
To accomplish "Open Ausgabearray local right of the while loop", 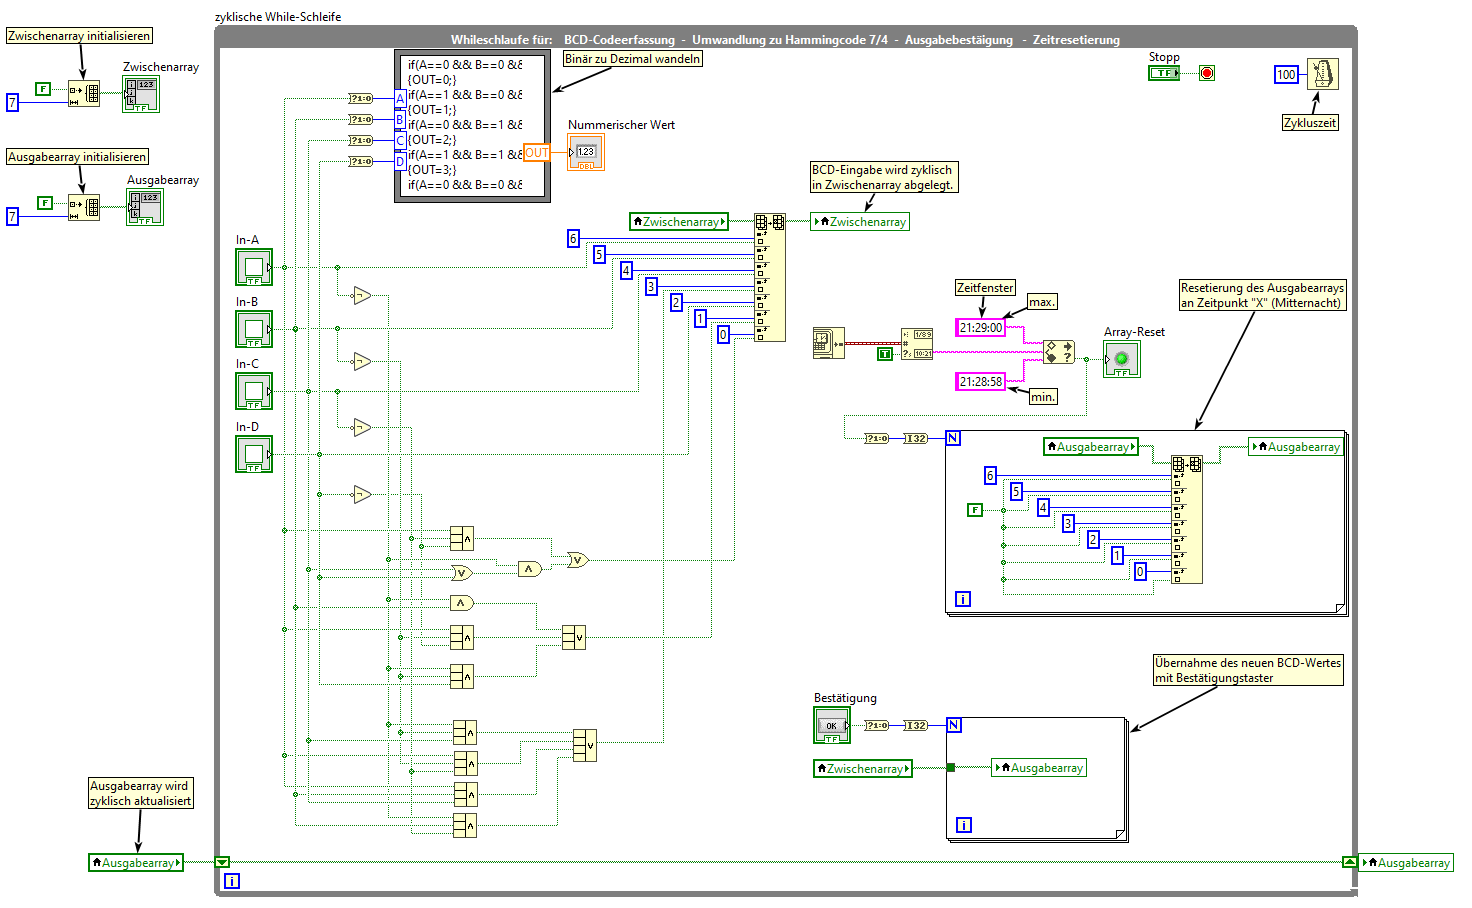I will coord(1406,863).
